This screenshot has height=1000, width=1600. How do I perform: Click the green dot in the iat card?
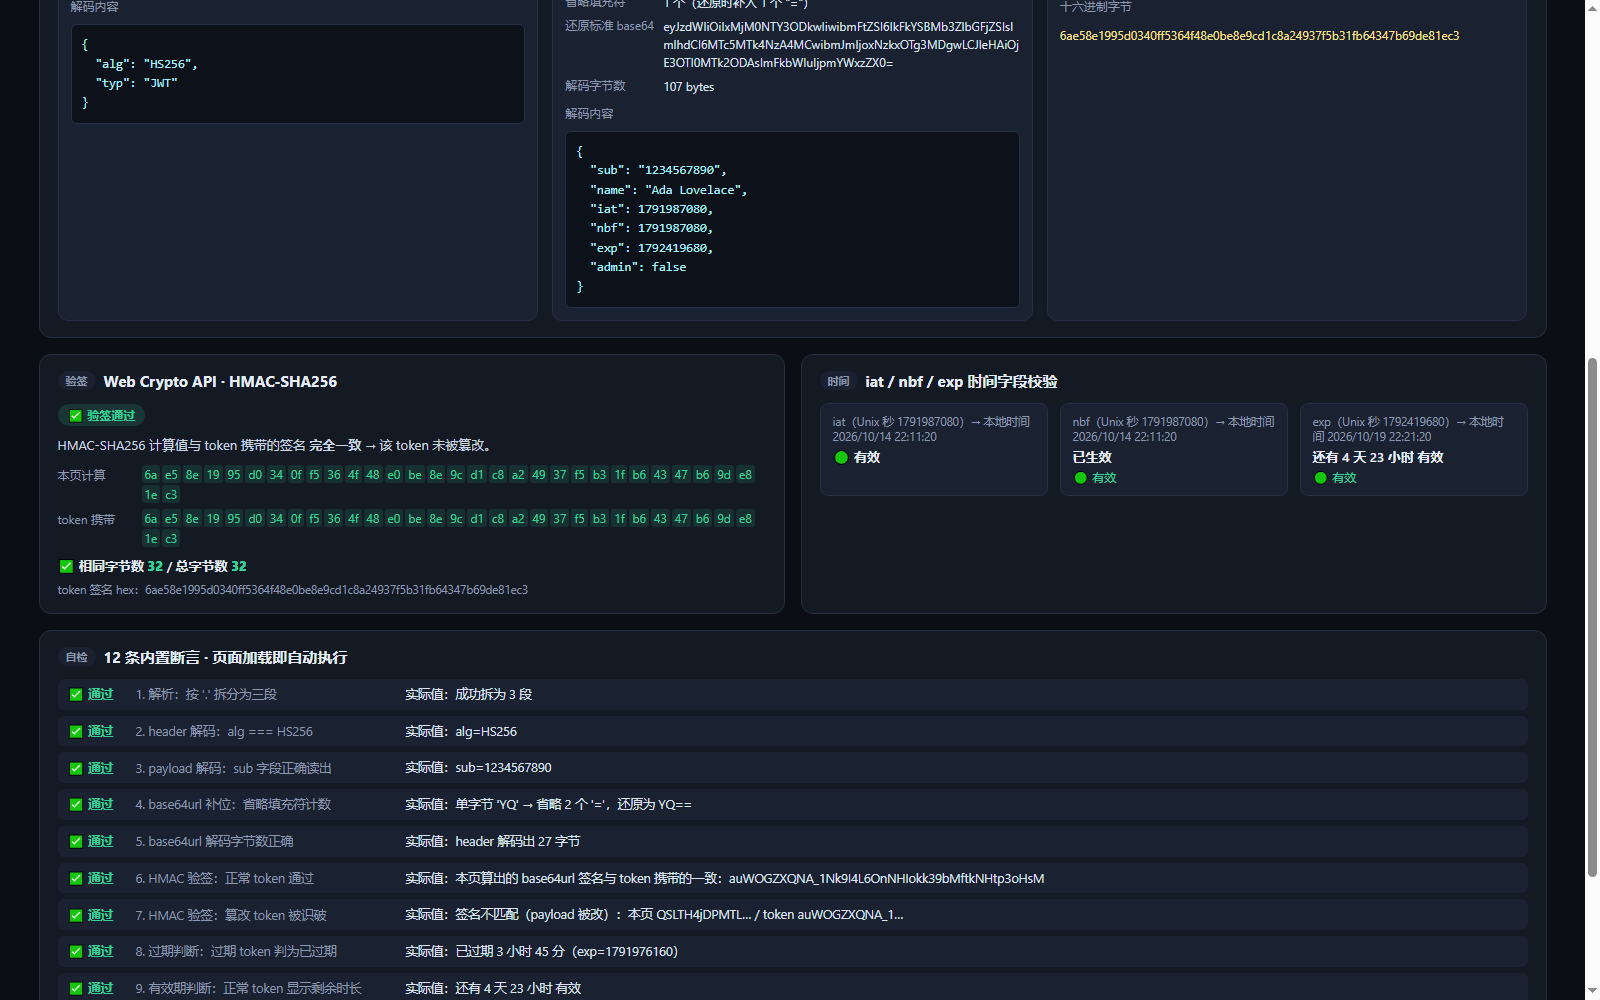tap(841, 457)
